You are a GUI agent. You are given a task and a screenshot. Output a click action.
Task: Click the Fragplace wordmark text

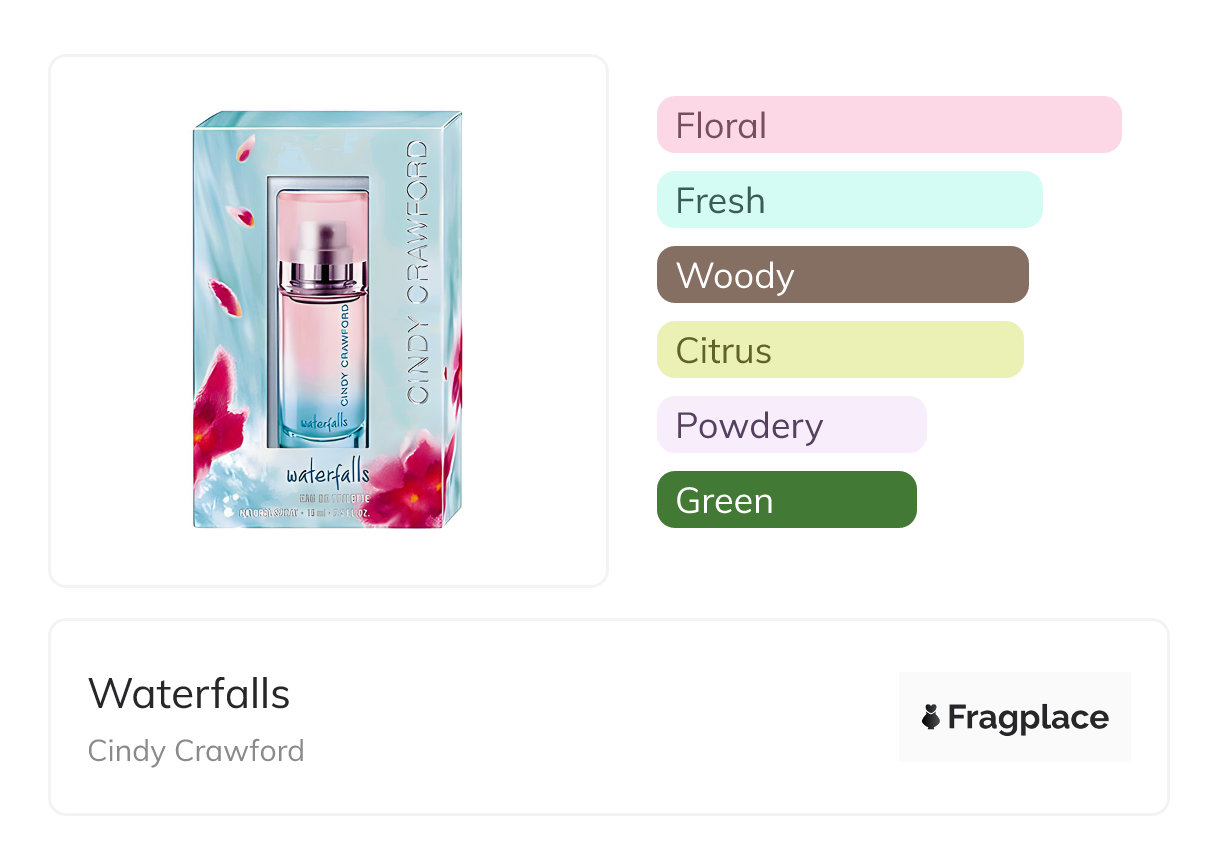tap(1028, 717)
